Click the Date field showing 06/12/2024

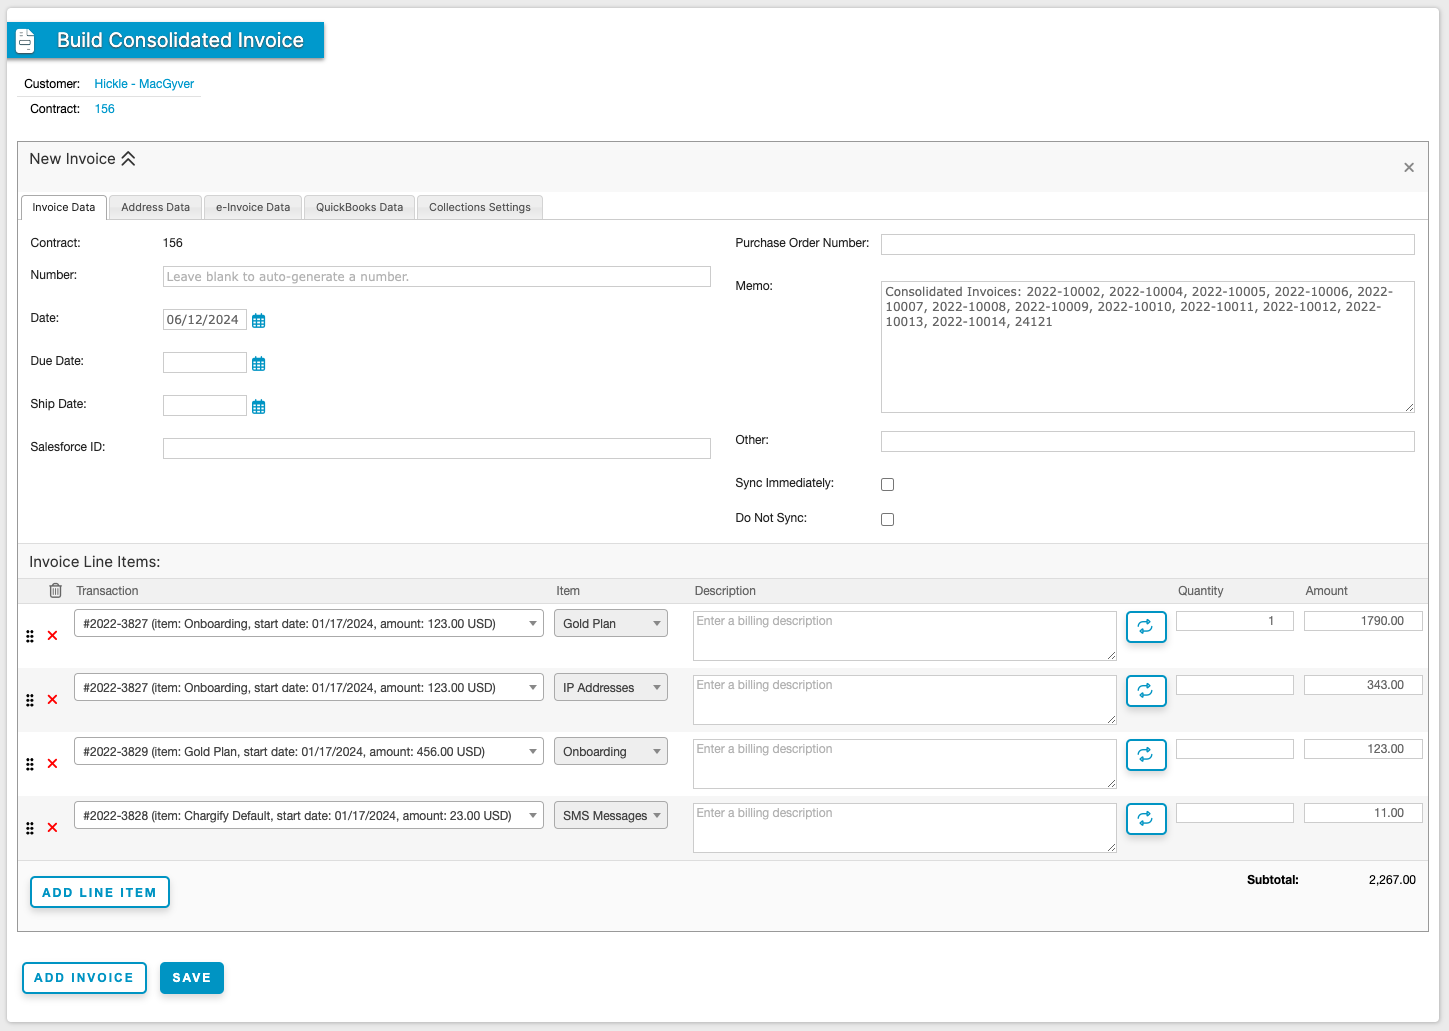tap(205, 320)
